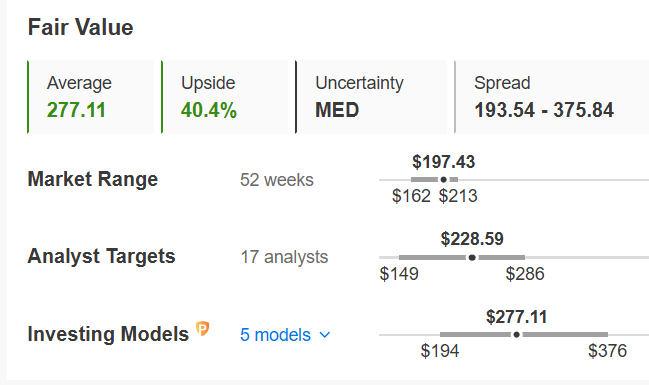Image resolution: width=649 pixels, height=385 pixels.
Task: Click the $228.59 analyst target value
Action: coord(472,239)
